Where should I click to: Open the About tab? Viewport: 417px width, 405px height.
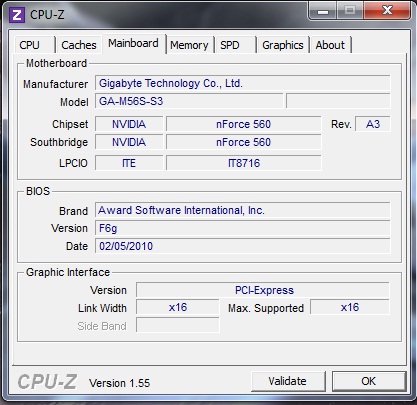coord(330,45)
